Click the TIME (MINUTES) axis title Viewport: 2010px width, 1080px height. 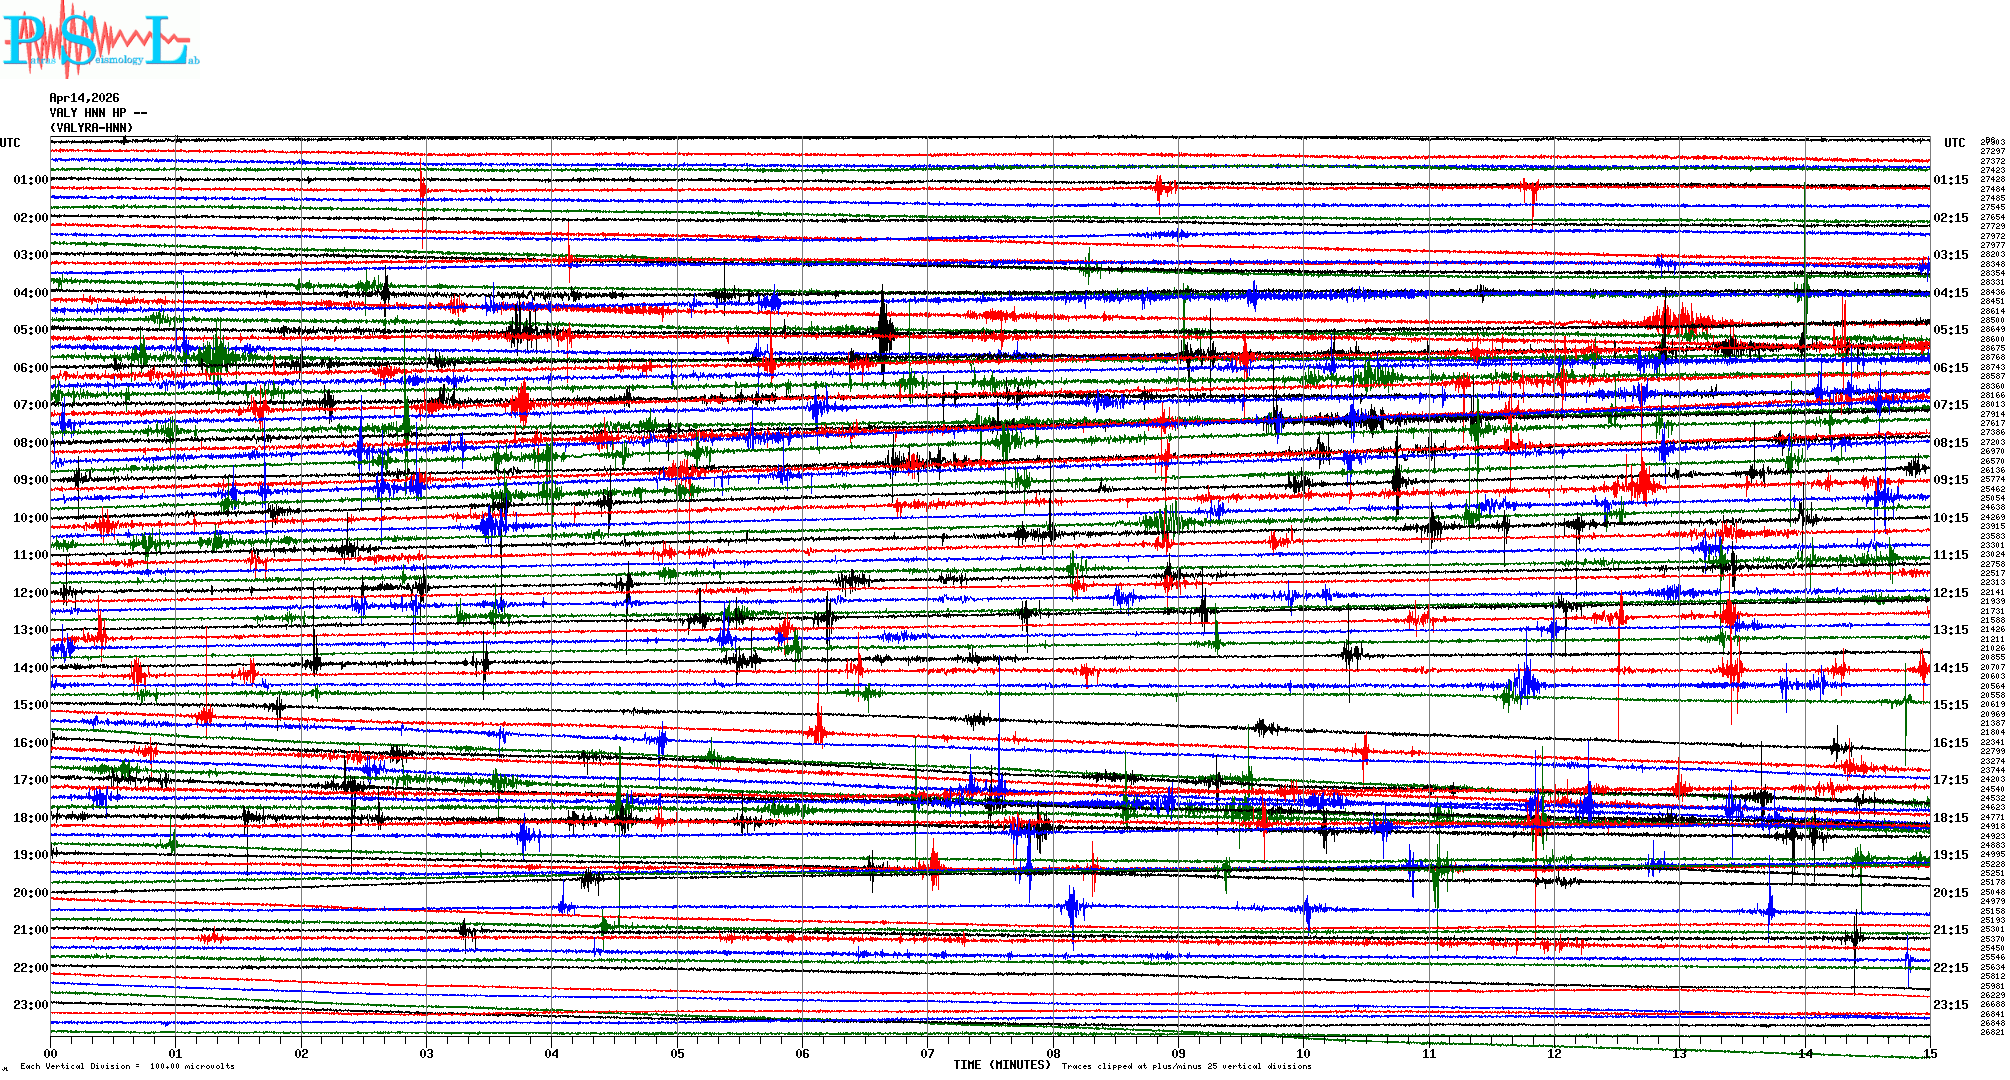[x=1002, y=1065]
